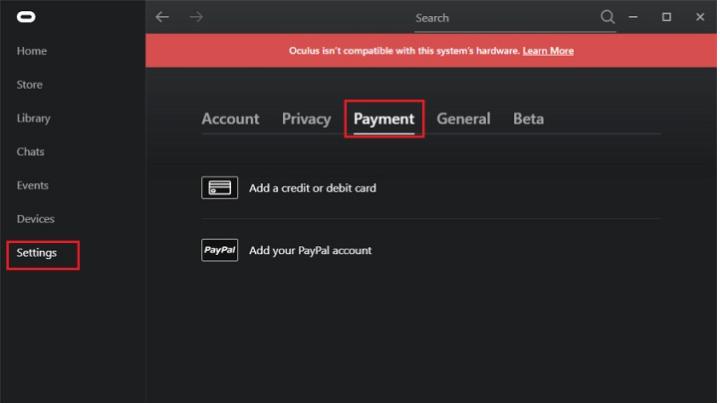
Task: Open the Account settings tab
Action: 230,119
